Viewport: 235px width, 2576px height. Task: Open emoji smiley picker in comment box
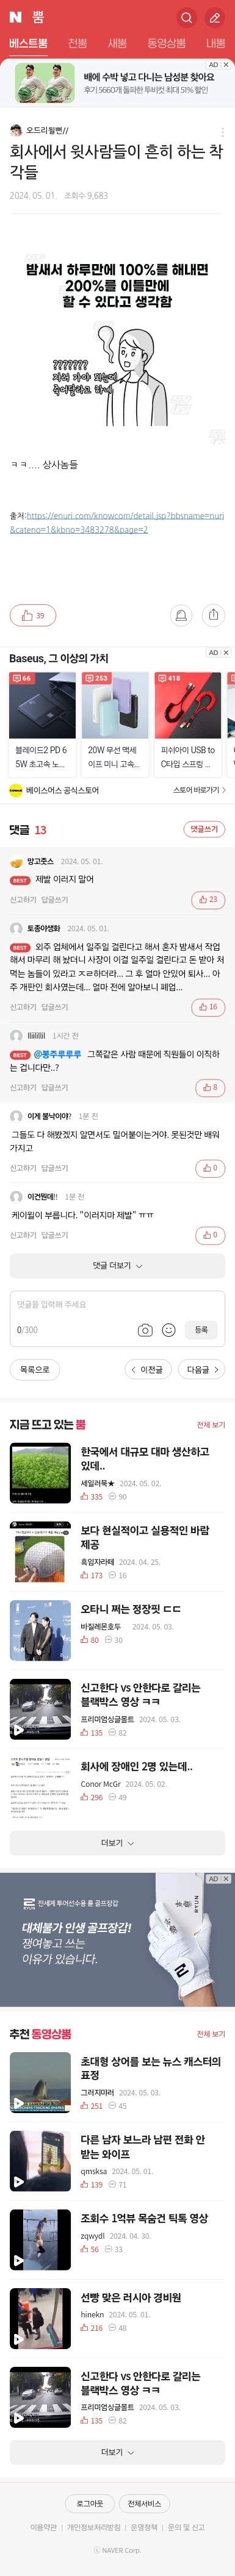169,1329
